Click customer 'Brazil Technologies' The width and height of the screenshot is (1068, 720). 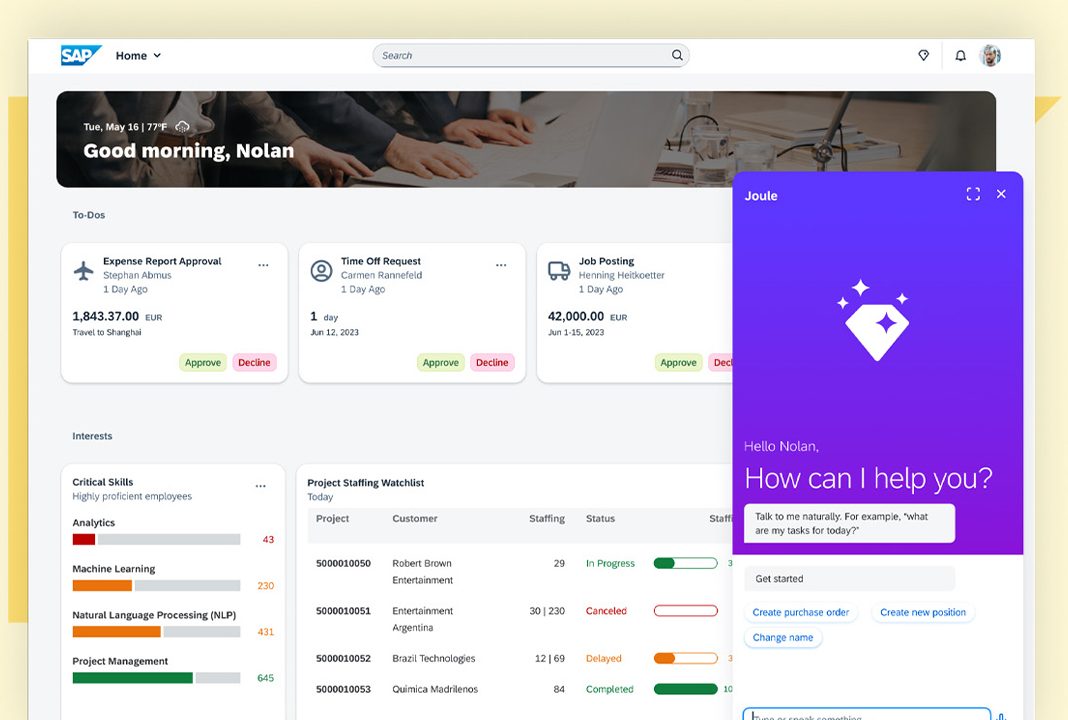(434, 659)
